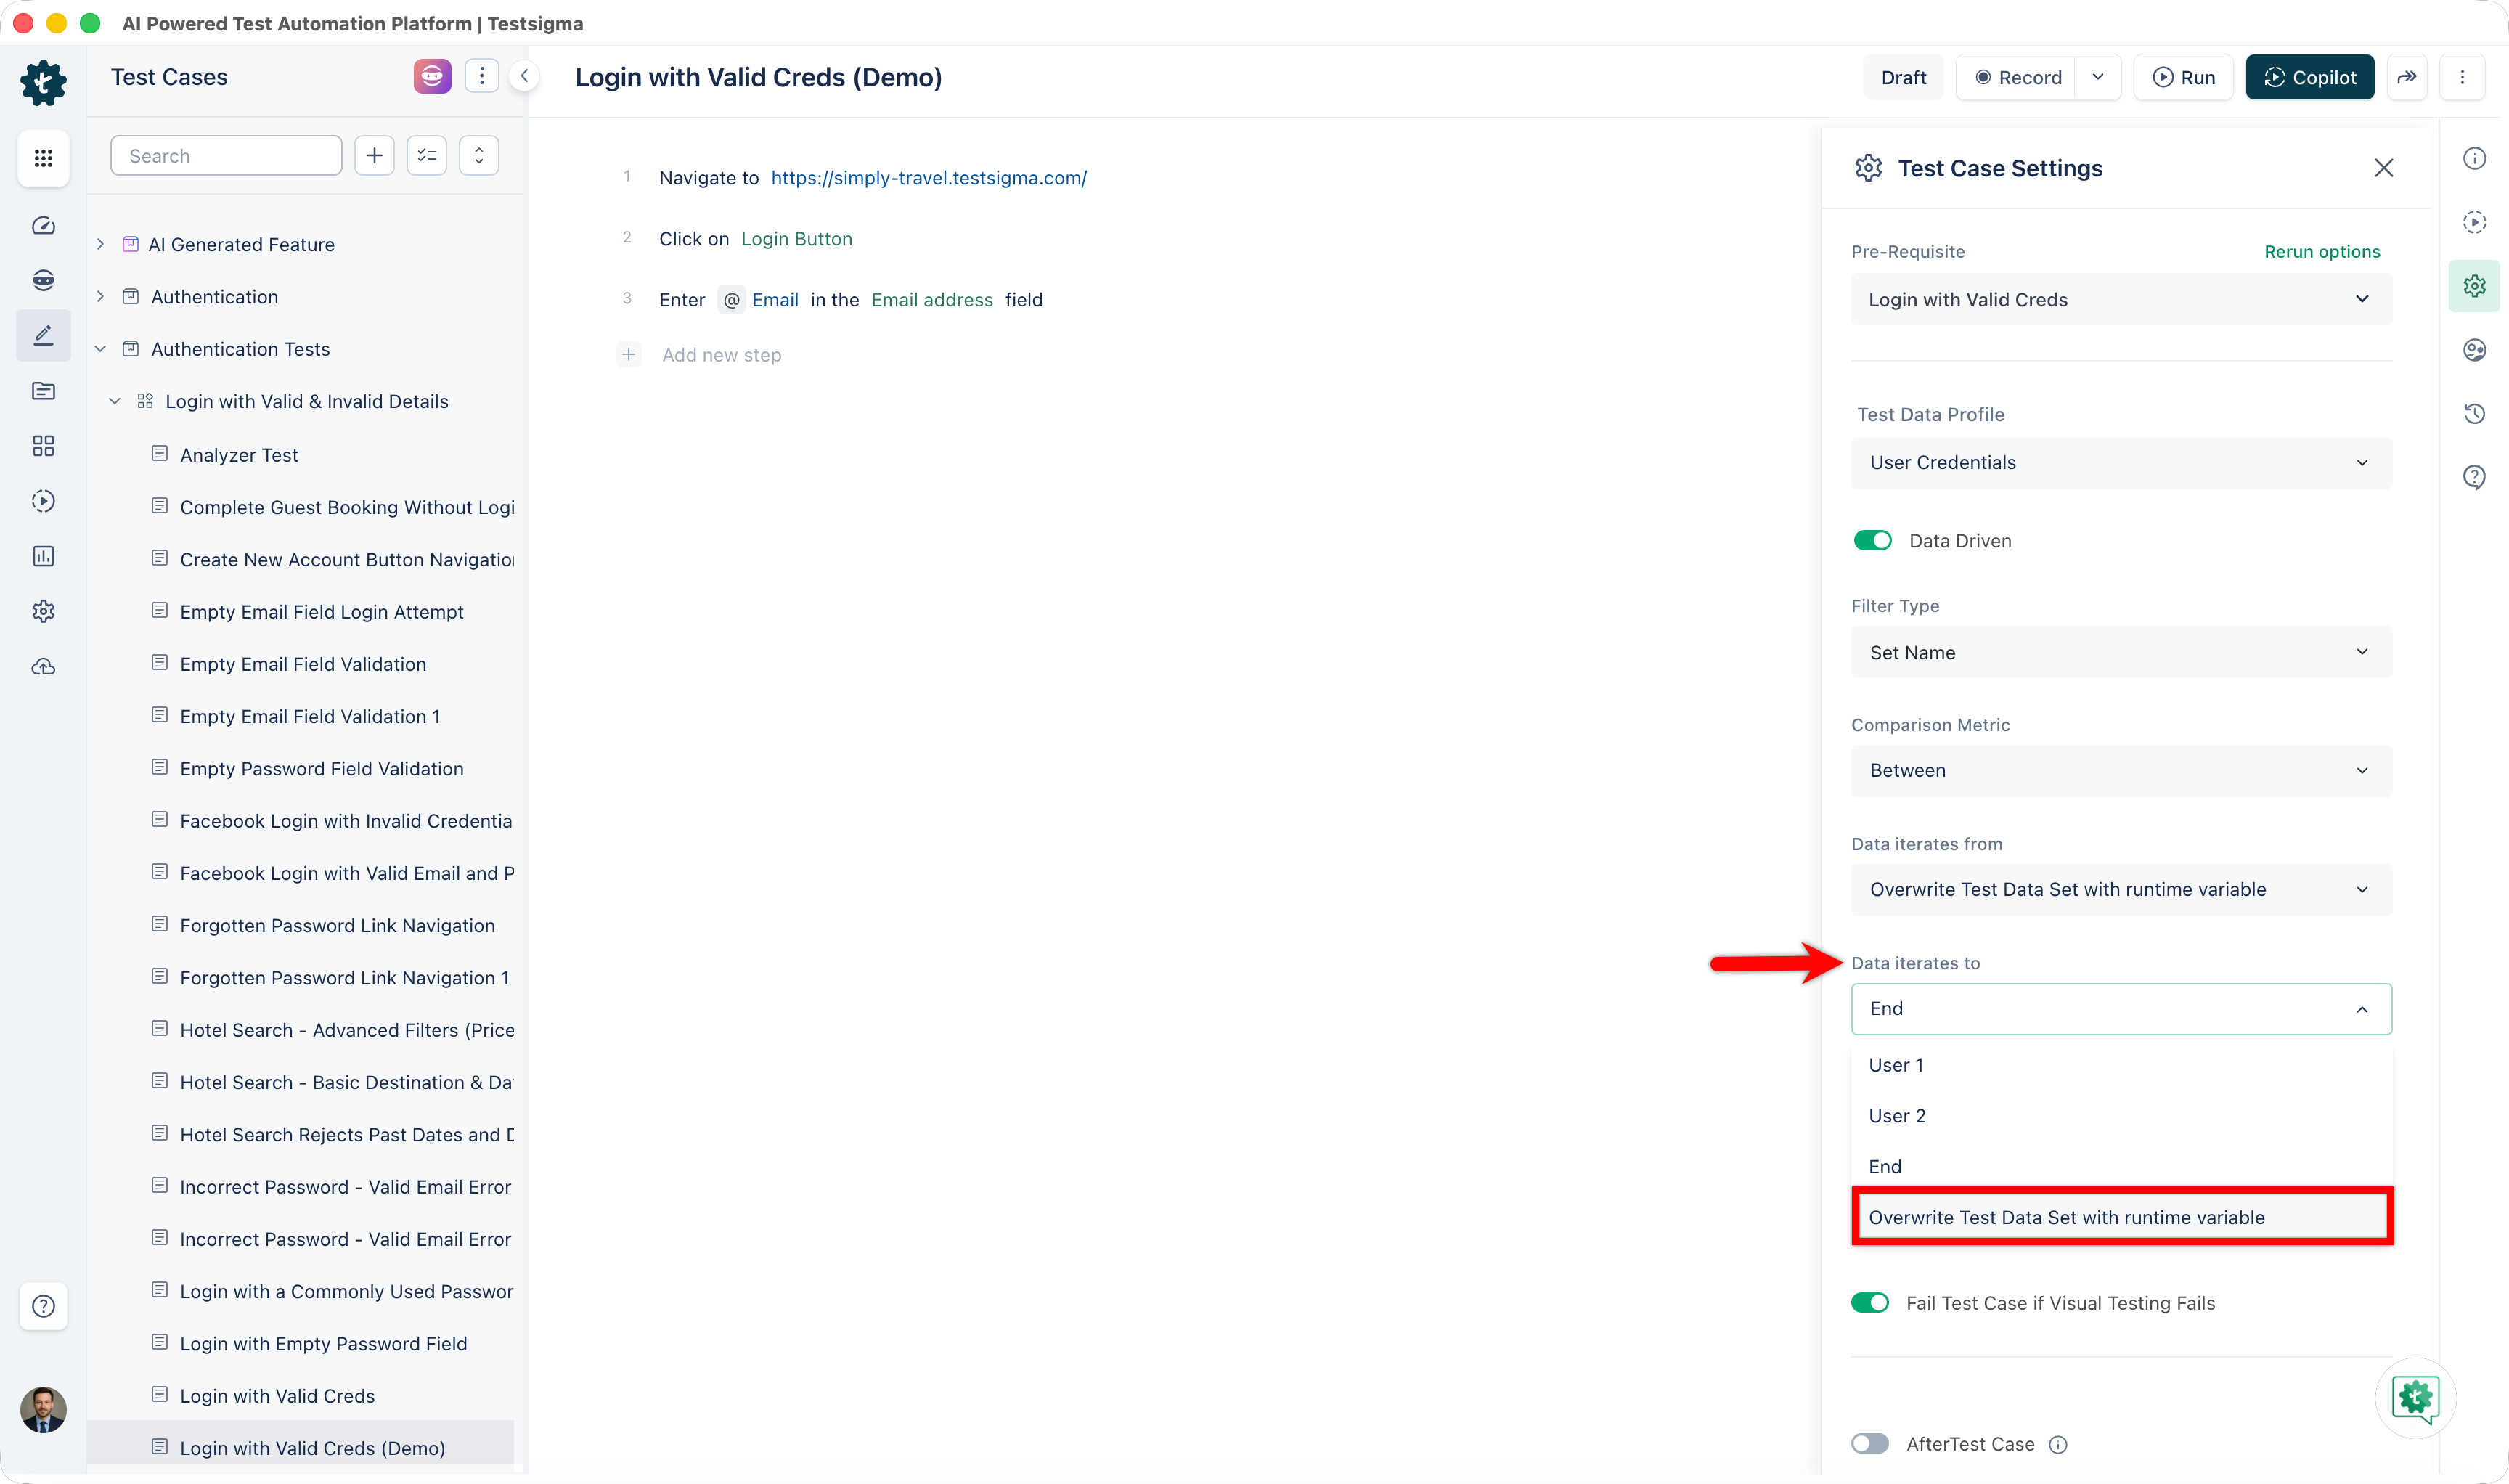Collapse Login with Valid & Invalid Details
This screenshot has width=2509, height=1484.
coord(115,401)
